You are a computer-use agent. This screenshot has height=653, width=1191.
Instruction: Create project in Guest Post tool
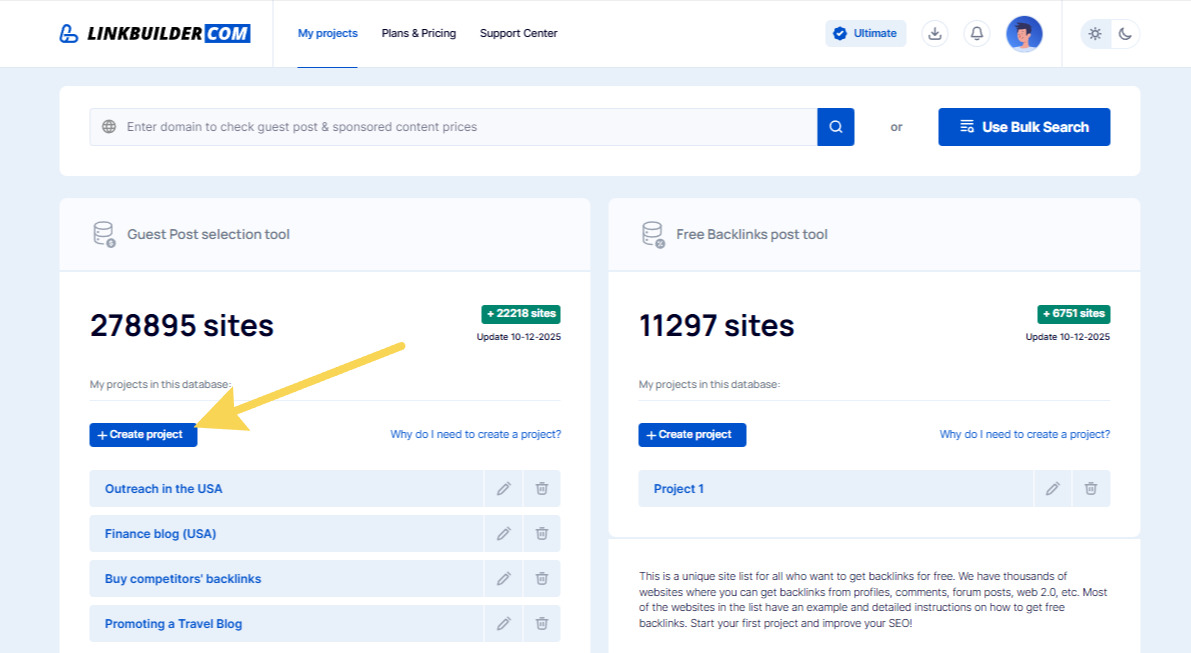[x=143, y=435]
